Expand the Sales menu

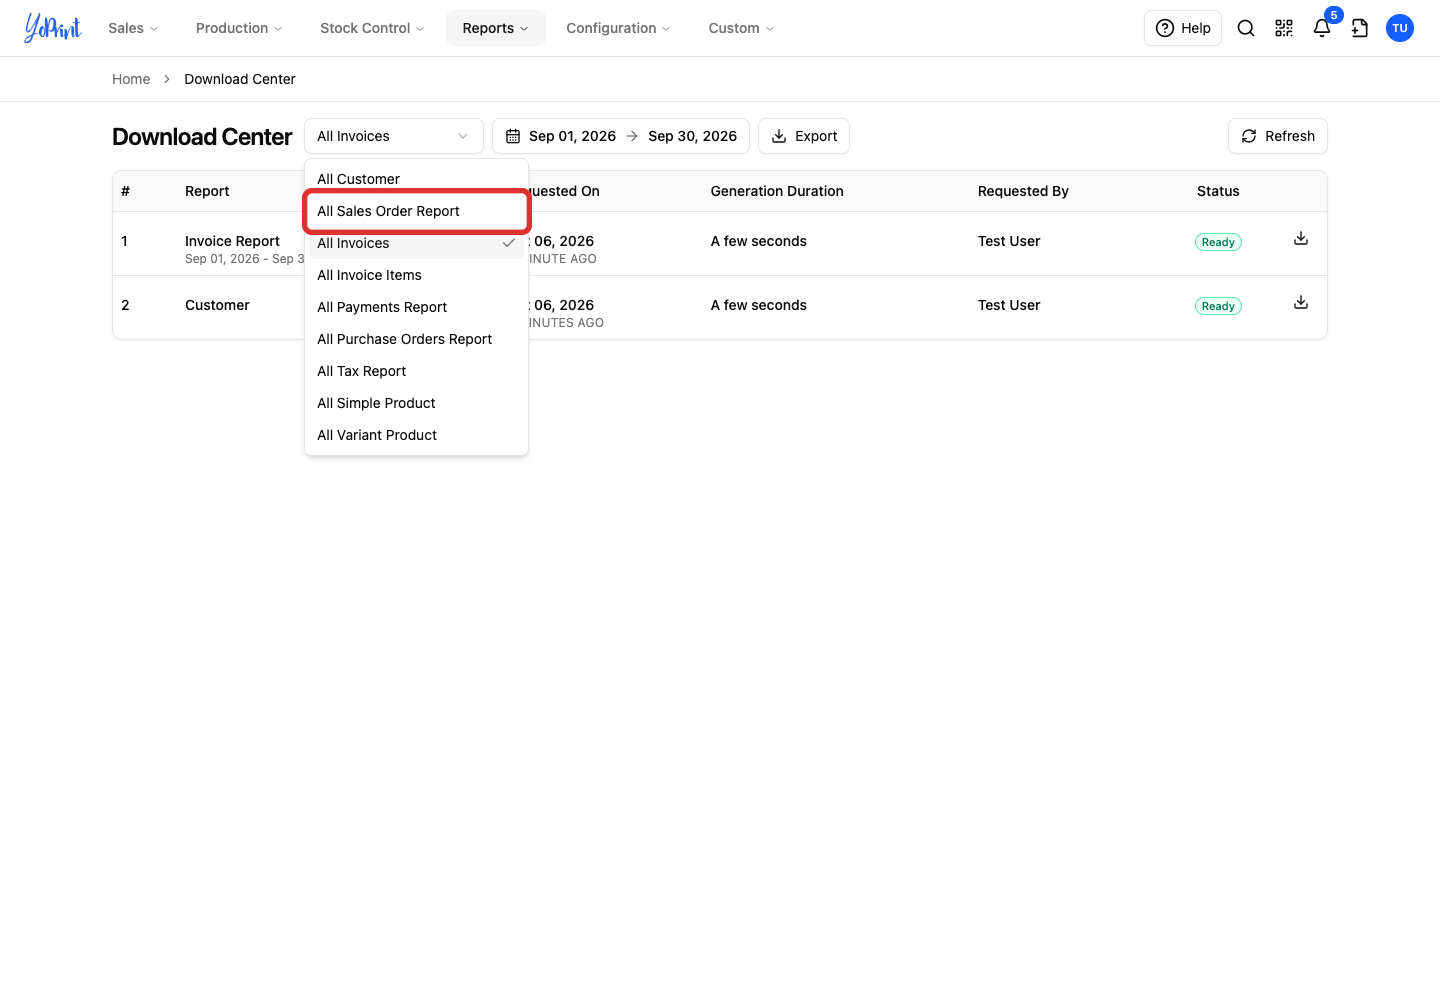click(x=133, y=28)
